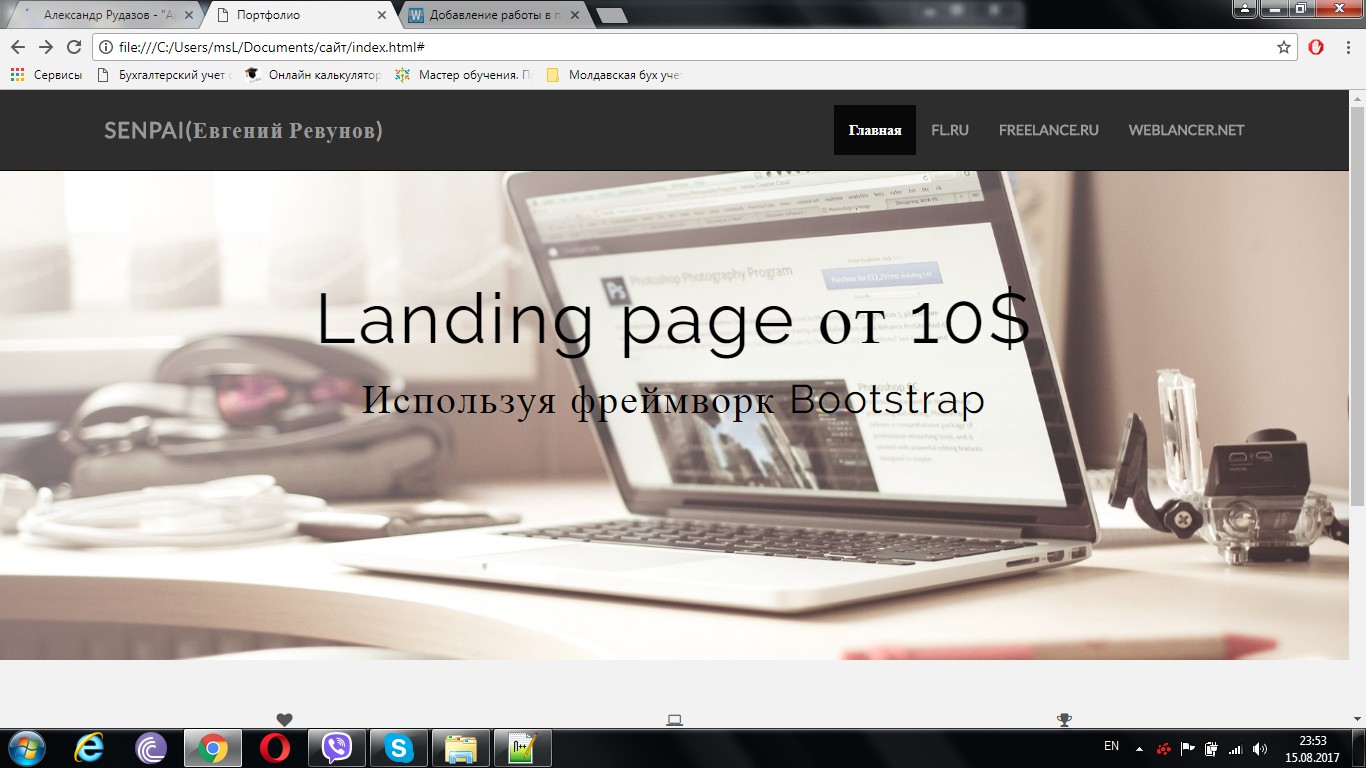Click the browser Forward arrow

click(45, 47)
